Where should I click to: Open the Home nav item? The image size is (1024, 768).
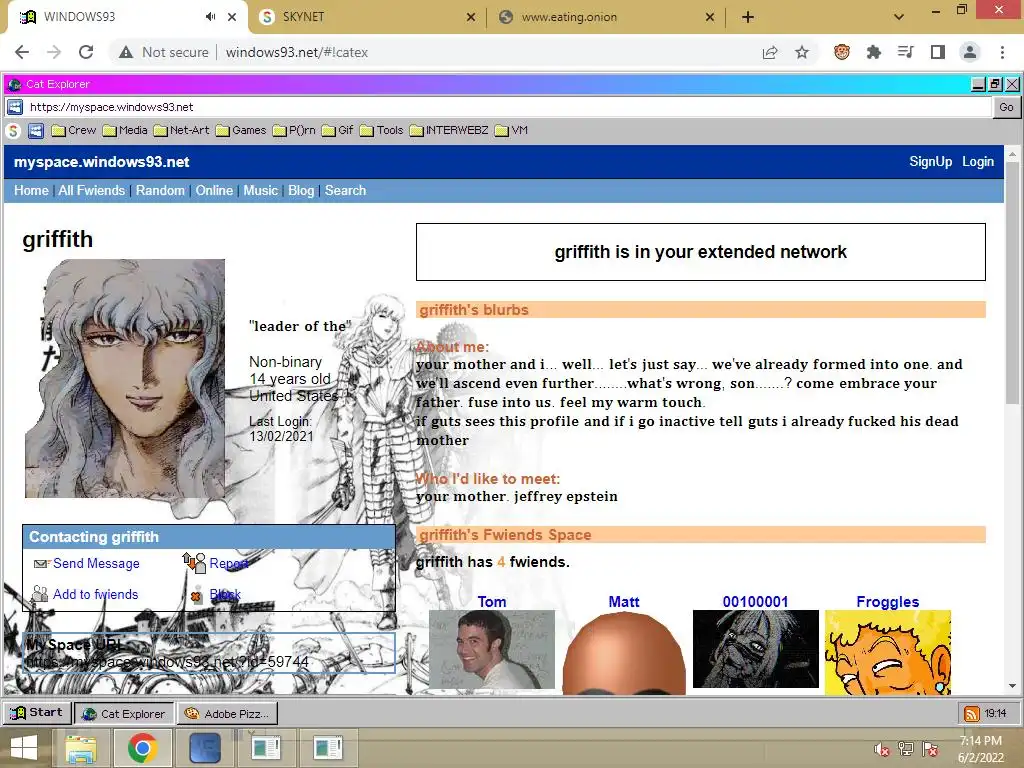pyautogui.click(x=31, y=191)
